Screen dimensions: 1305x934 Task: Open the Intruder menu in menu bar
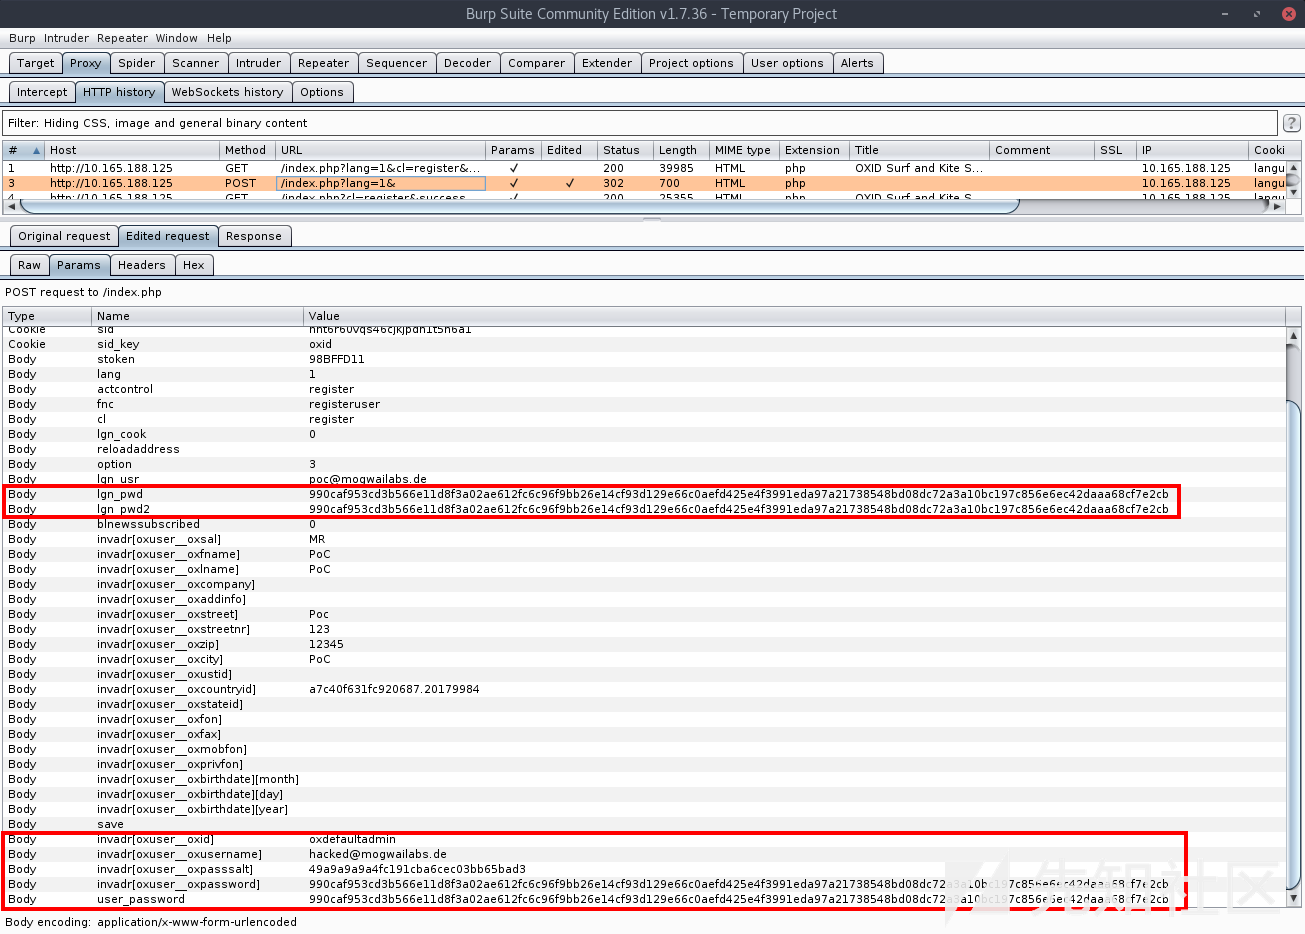click(66, 38)
